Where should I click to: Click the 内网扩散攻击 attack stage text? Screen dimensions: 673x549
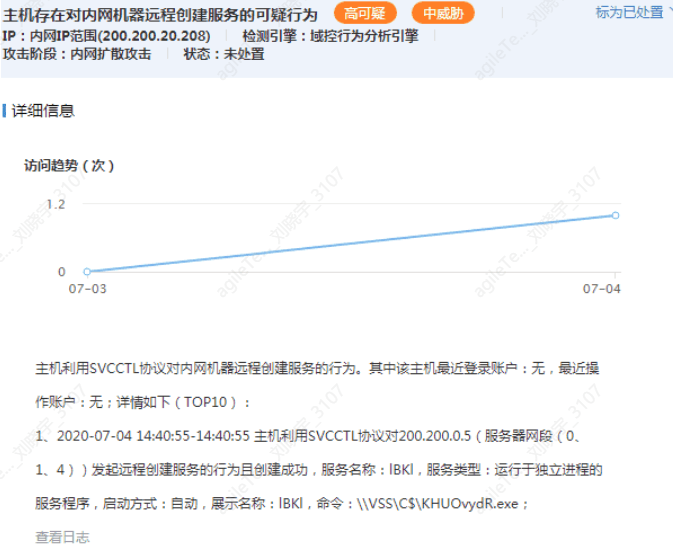point(110,54)
